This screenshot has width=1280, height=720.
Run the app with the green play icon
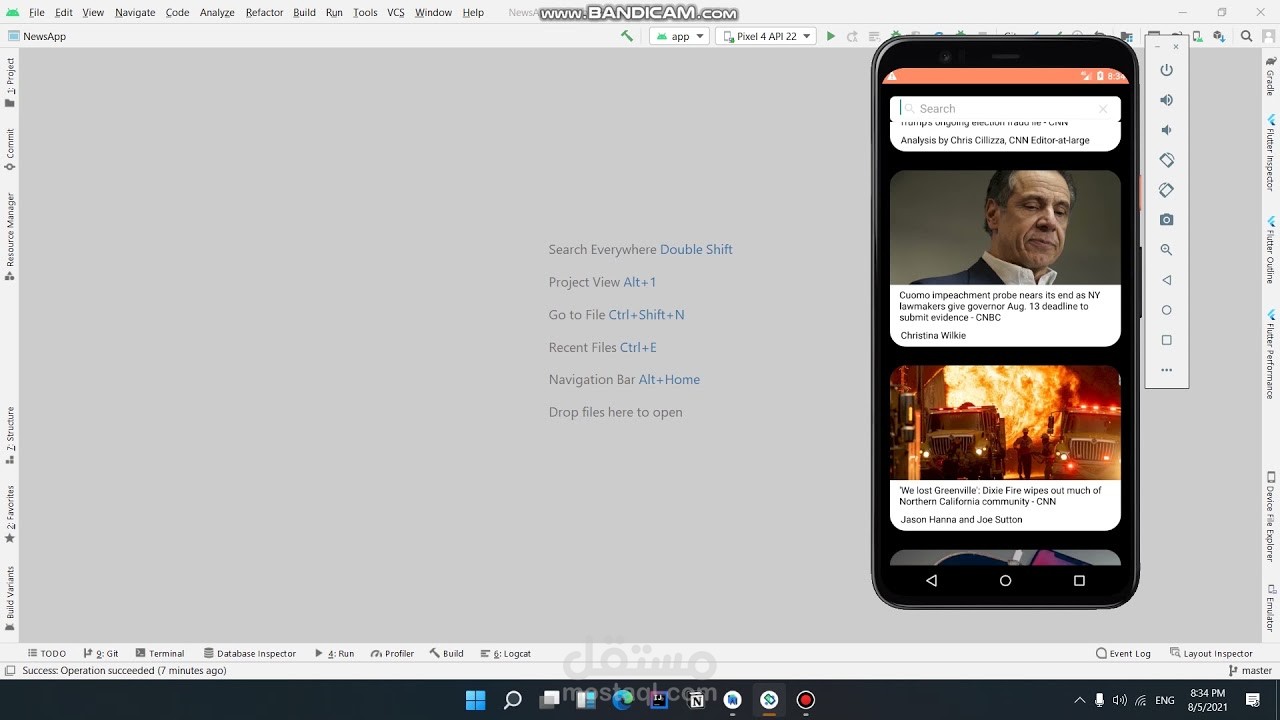[831, 35]
